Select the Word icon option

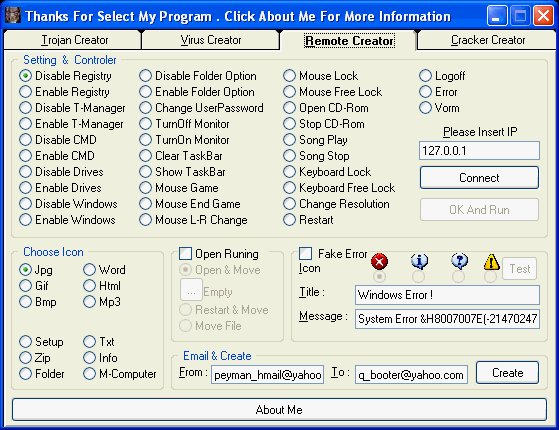coord(89,270)
